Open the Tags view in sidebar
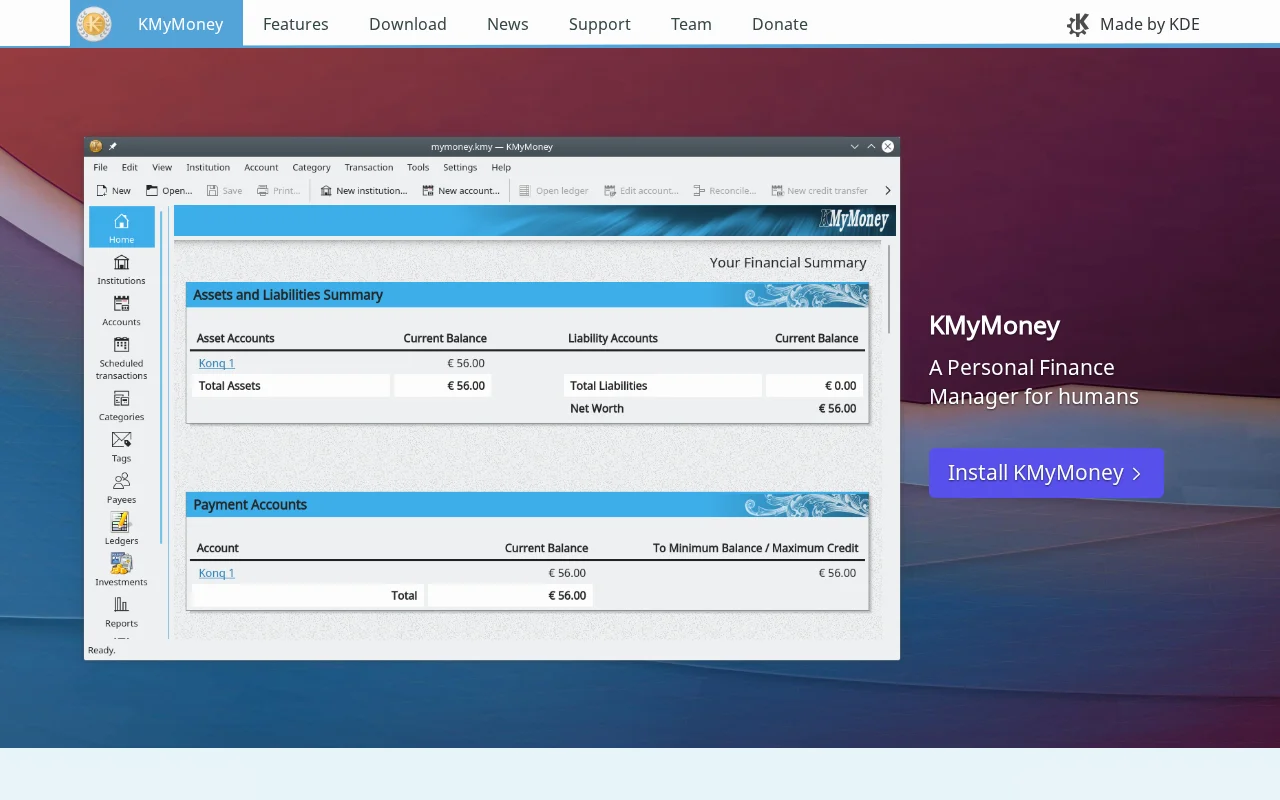 tap(121, 447)
